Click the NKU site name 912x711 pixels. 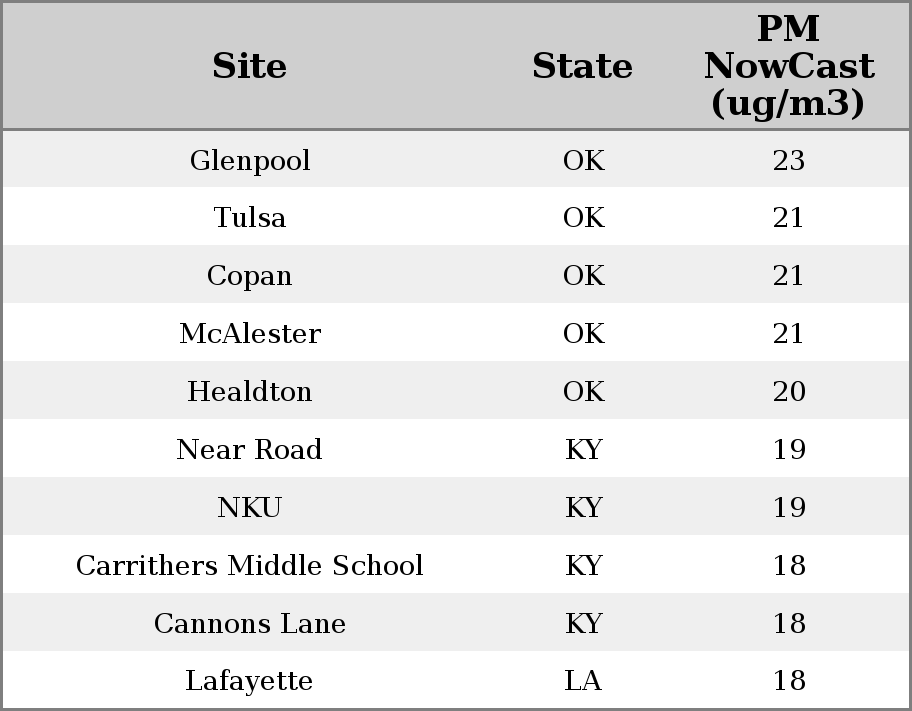(249, 508)
